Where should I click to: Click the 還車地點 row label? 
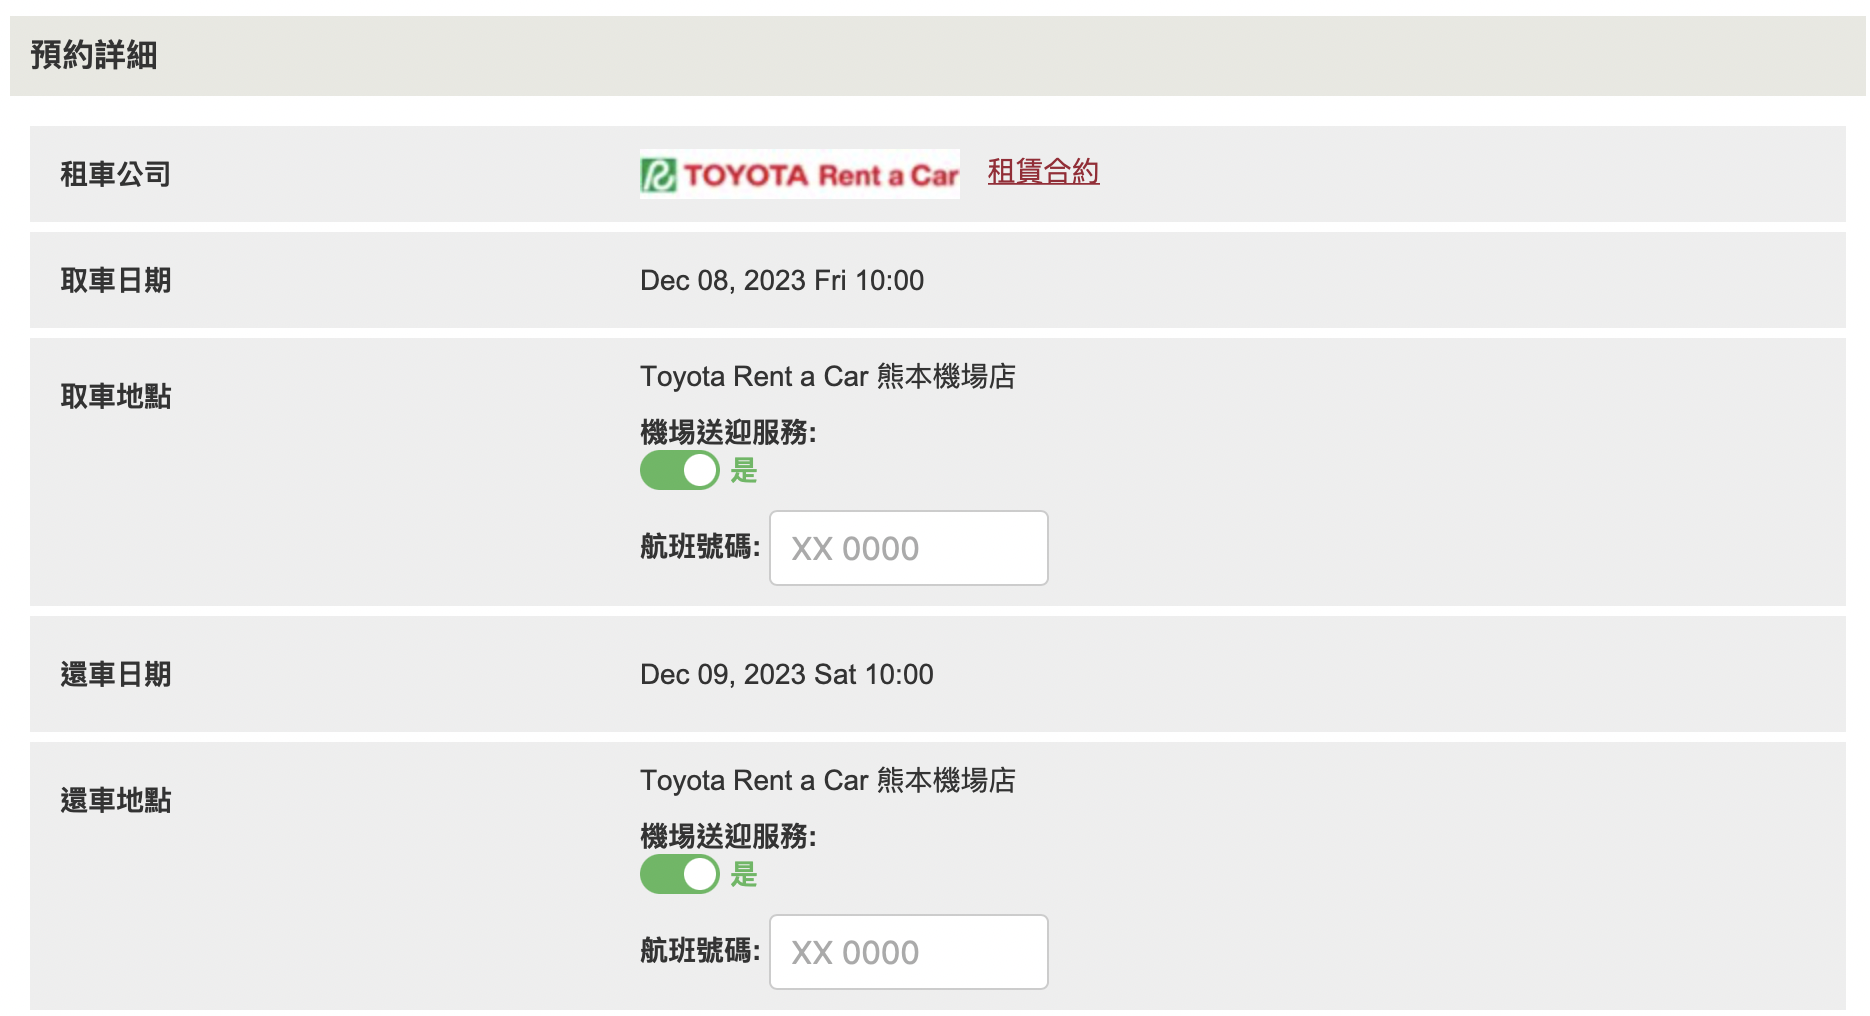(x=115, y=800)
